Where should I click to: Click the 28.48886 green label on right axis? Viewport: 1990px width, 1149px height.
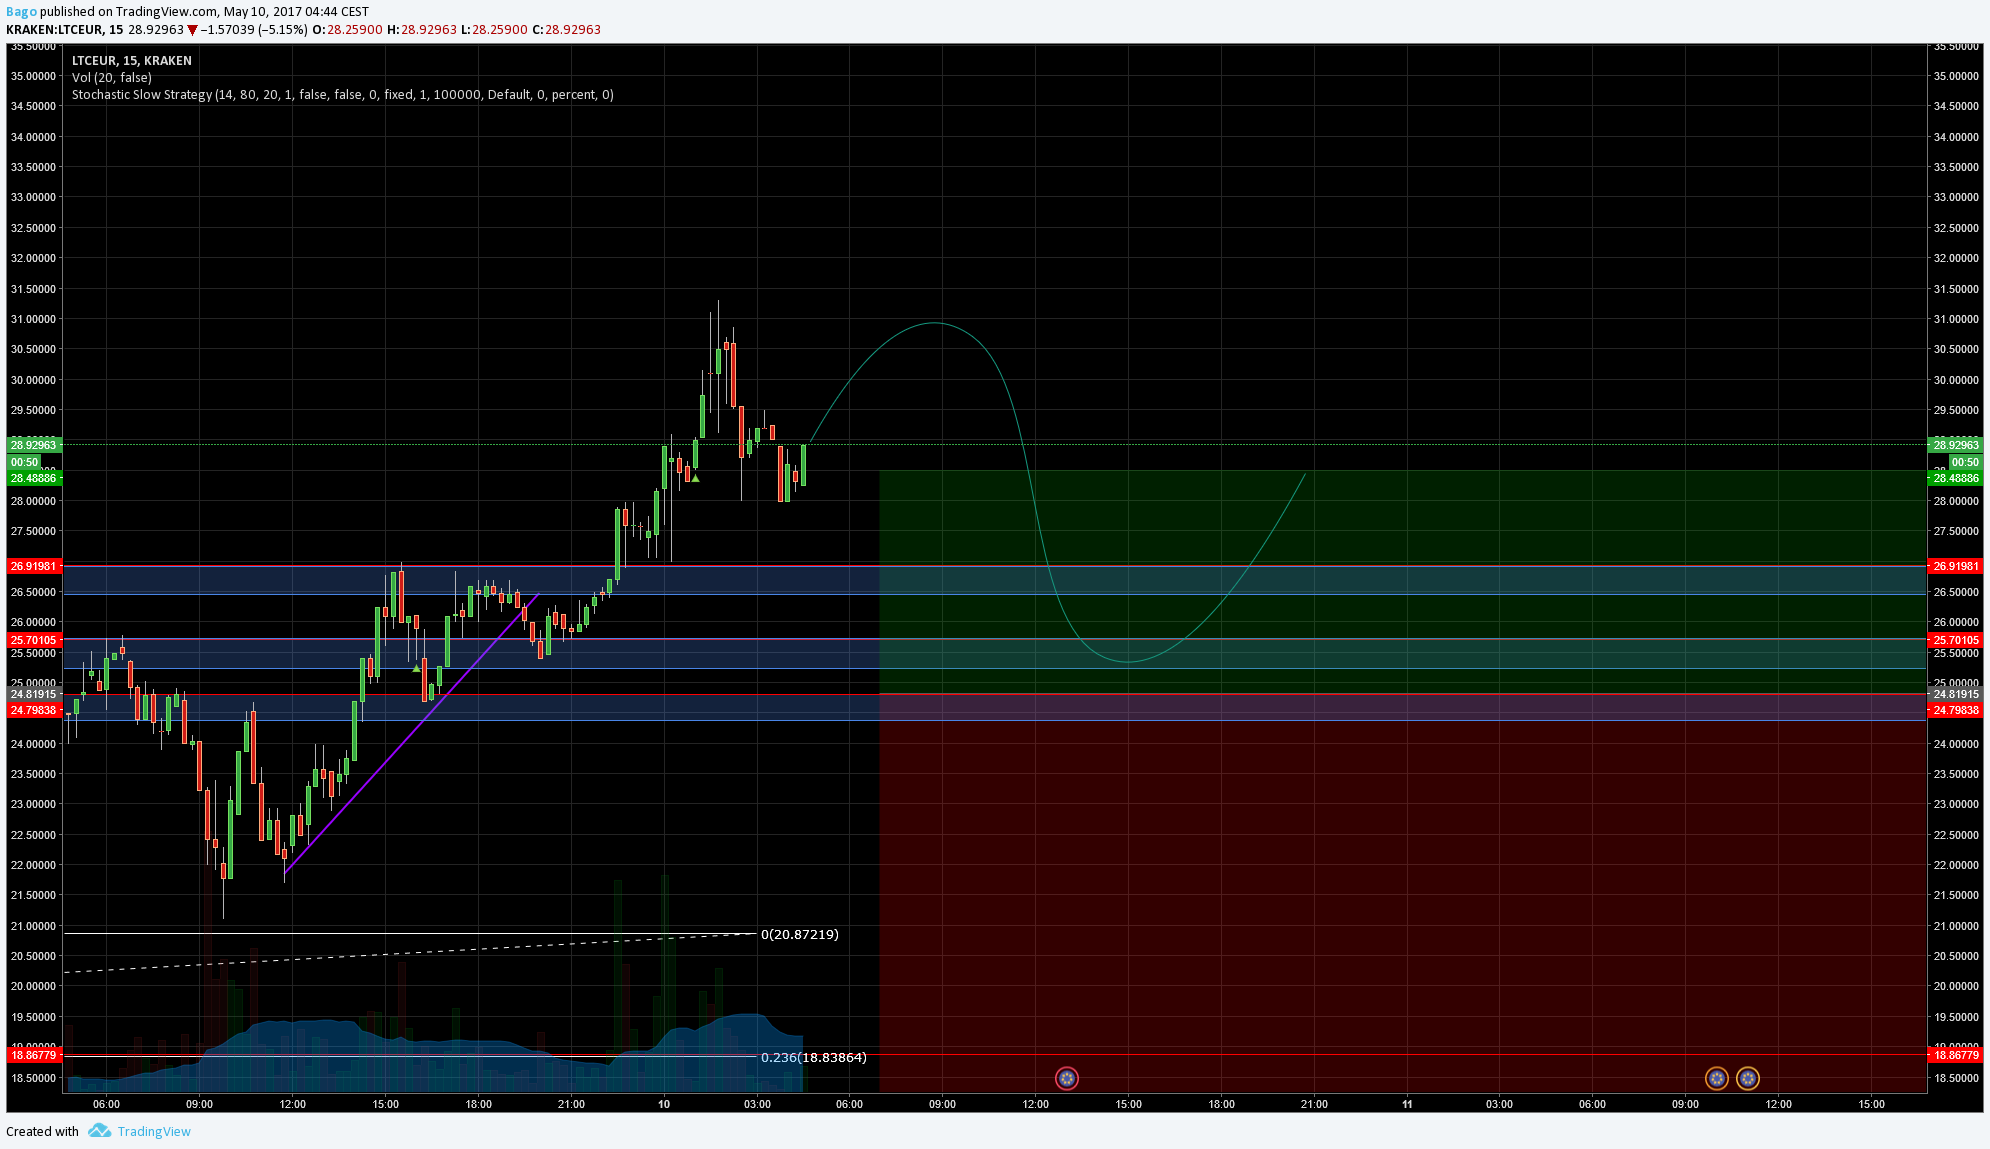[x=1955, y=478]
